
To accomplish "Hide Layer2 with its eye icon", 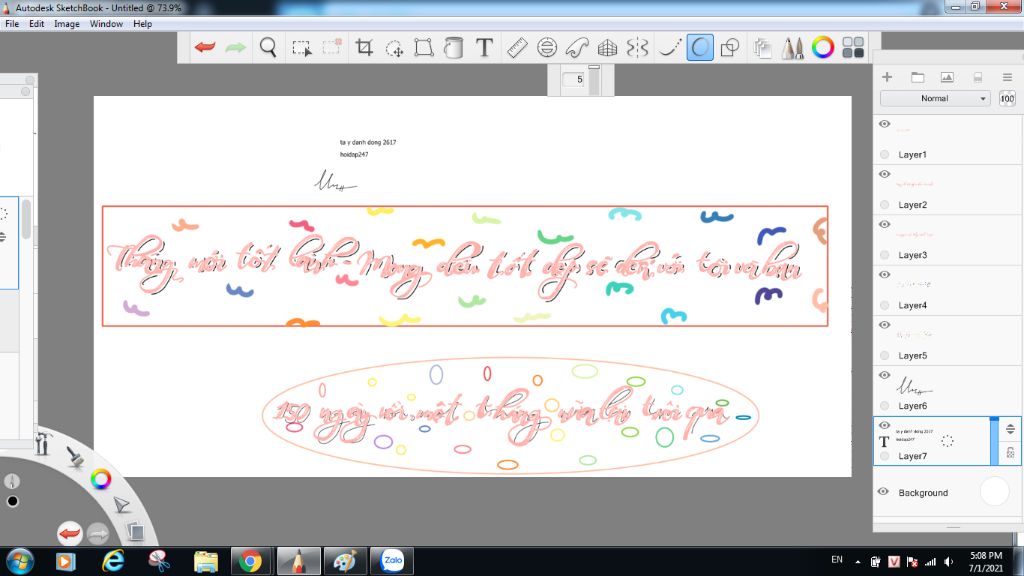I will (885, 174).
